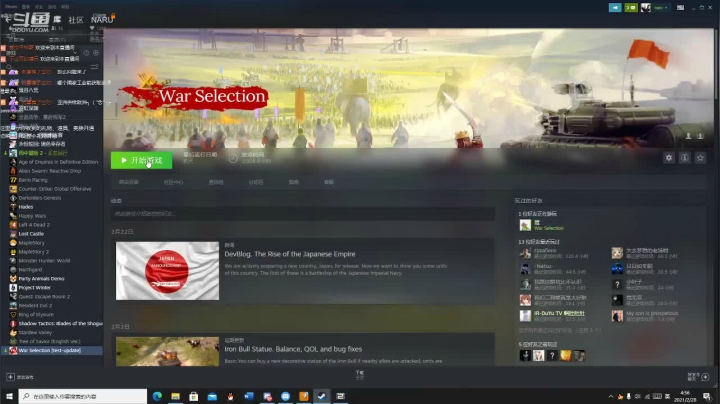Open the account avatar dropdown in top bar

tap(655, 8)
